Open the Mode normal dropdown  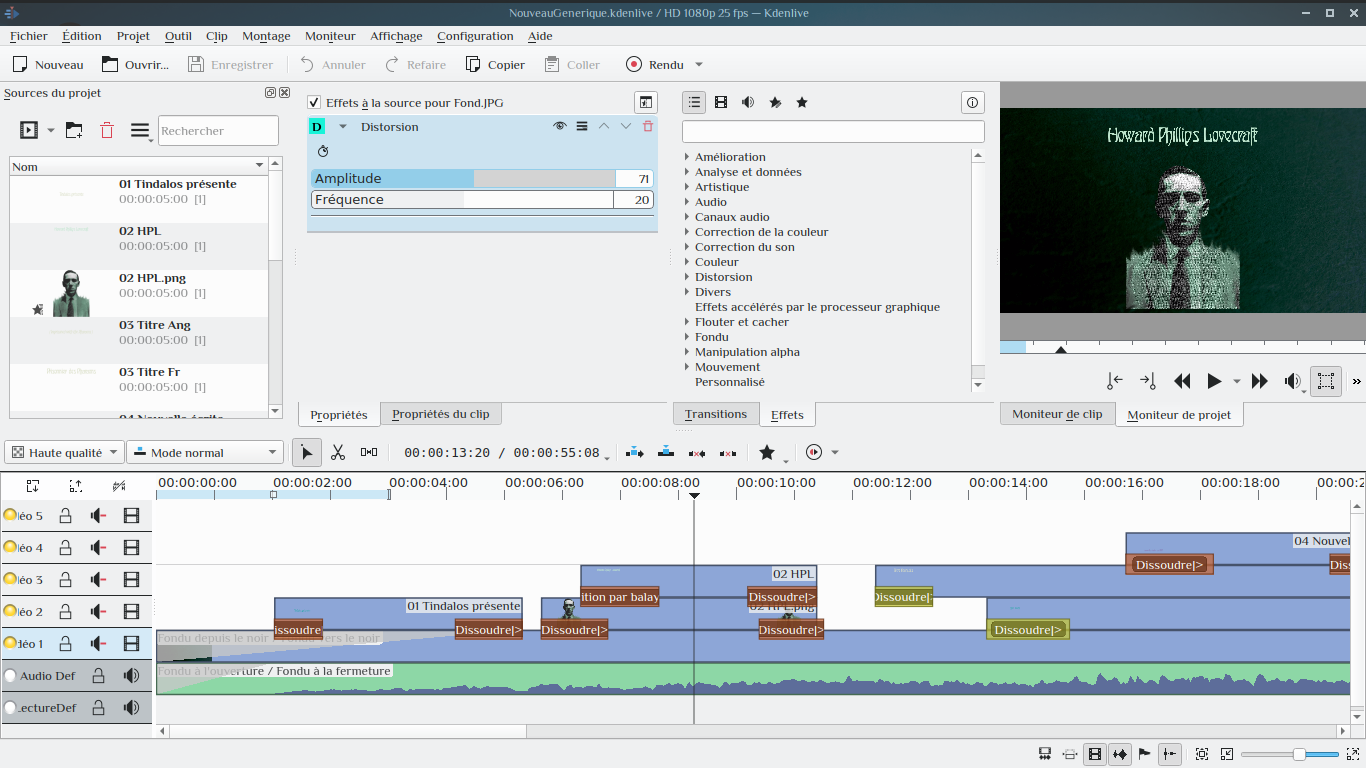[x=205, y=453]
